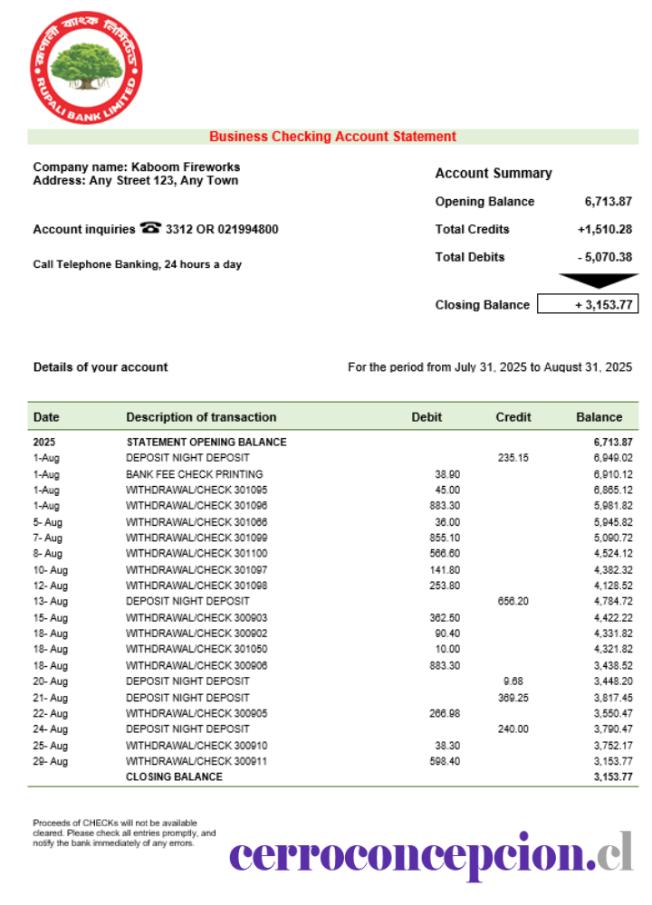This screenshot has width=652, height=905.
Task: Click the Date column header
Action: 46,417
